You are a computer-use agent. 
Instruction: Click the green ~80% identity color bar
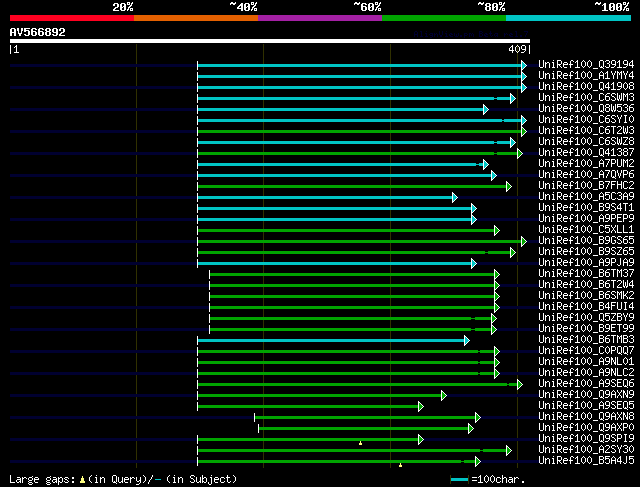[444, 18]
